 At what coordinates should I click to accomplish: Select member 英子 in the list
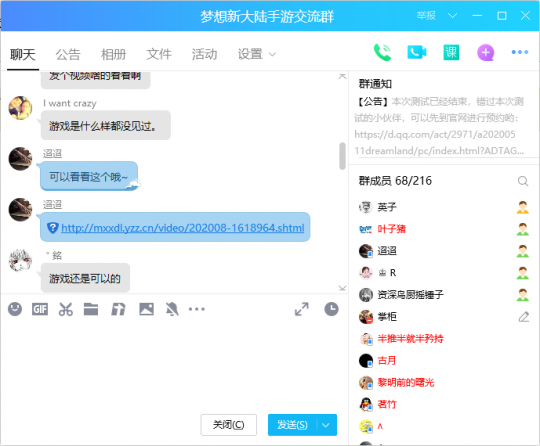pyautogui.click(x=444, y=207)
